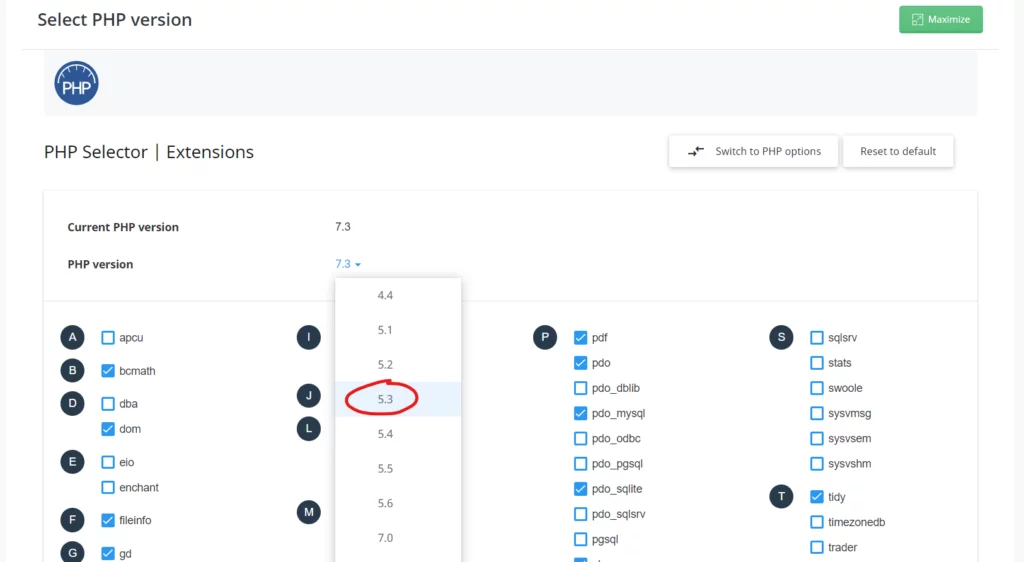This screenshot has height=562, width=1024.
Task: Enable the swoole extension
Action: 817,388
